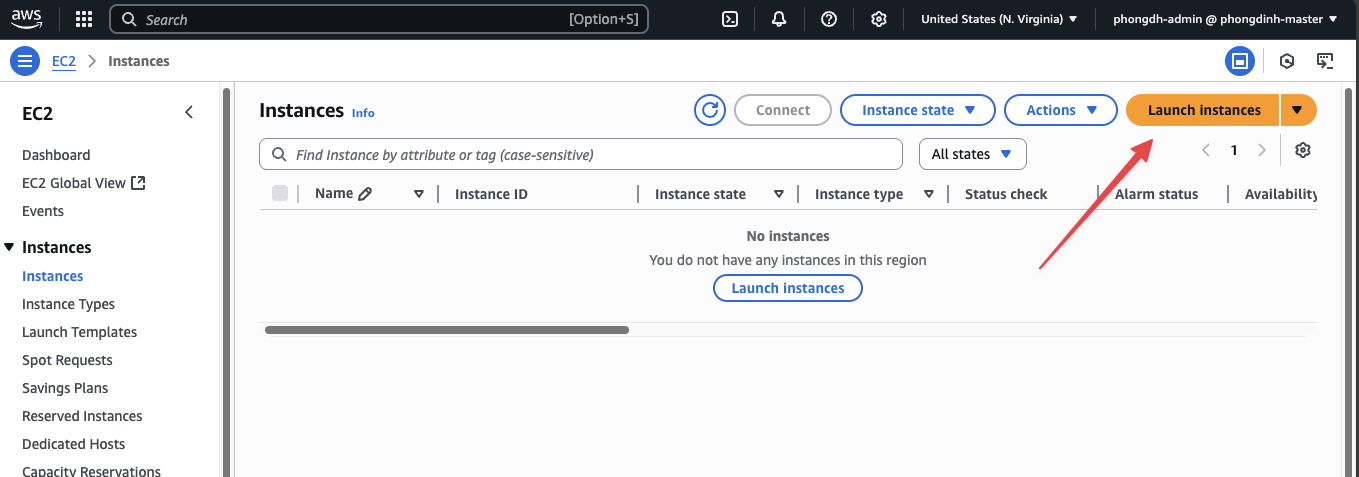This screenshot has width=1359, height=477.
Task: Open the Info link beside Instances
Action: [x=363, y=113]
